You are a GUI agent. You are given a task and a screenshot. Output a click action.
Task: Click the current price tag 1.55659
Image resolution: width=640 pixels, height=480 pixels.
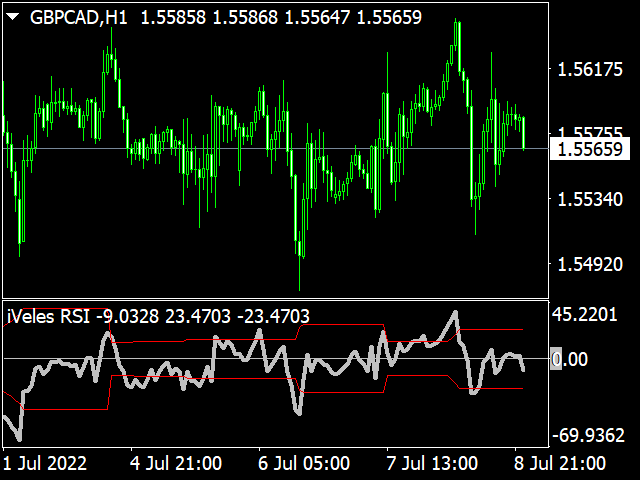[590, 149]
